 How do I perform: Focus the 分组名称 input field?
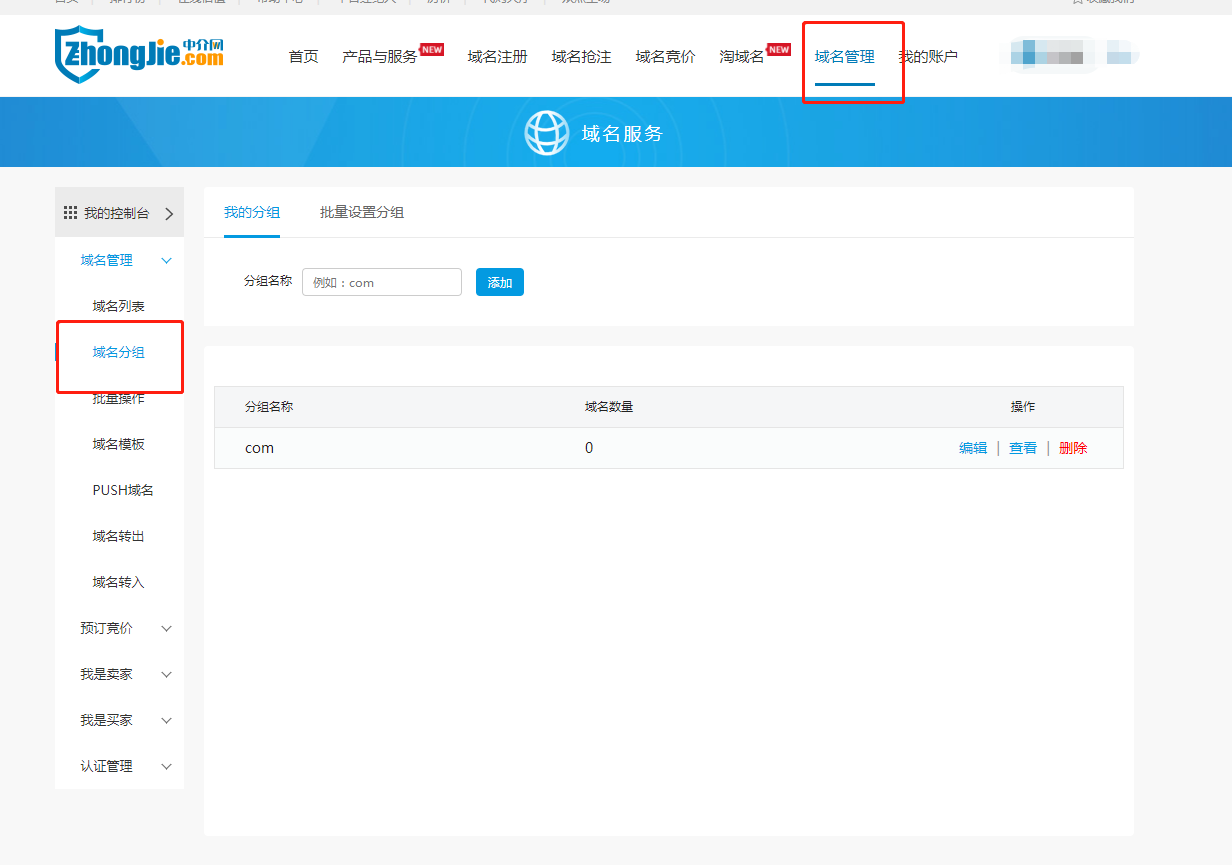pos(381,283)
